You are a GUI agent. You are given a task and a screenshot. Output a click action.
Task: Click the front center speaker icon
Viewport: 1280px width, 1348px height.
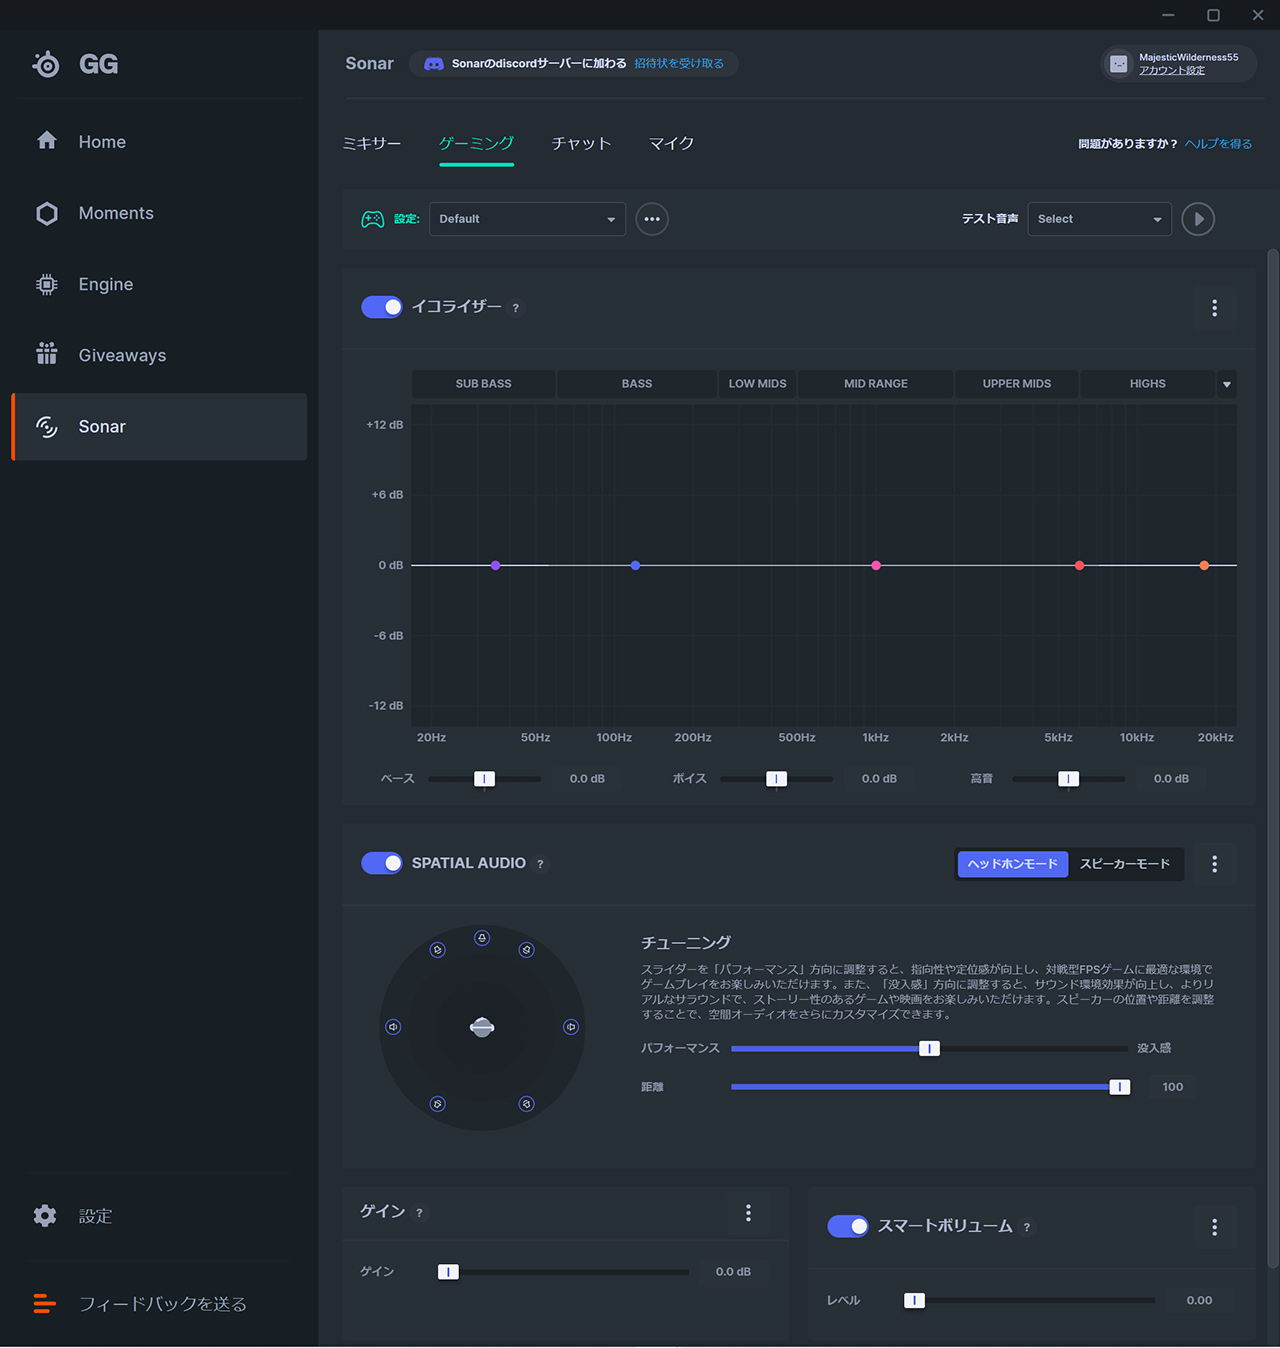pos(482,938)
